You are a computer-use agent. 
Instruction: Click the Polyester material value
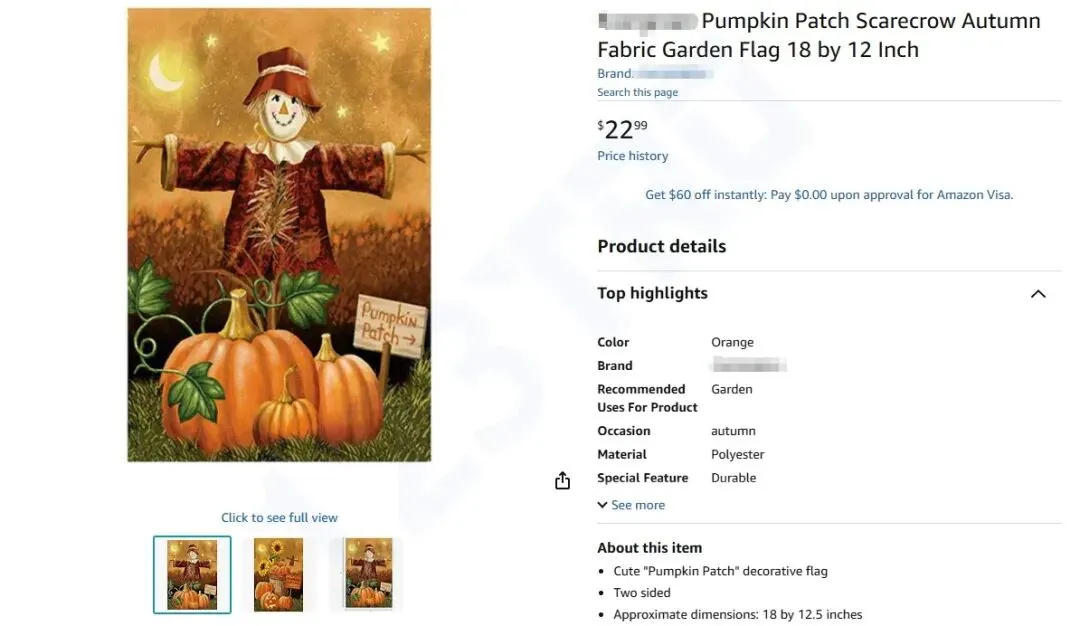pyautogui.click(x=737, y=454)
